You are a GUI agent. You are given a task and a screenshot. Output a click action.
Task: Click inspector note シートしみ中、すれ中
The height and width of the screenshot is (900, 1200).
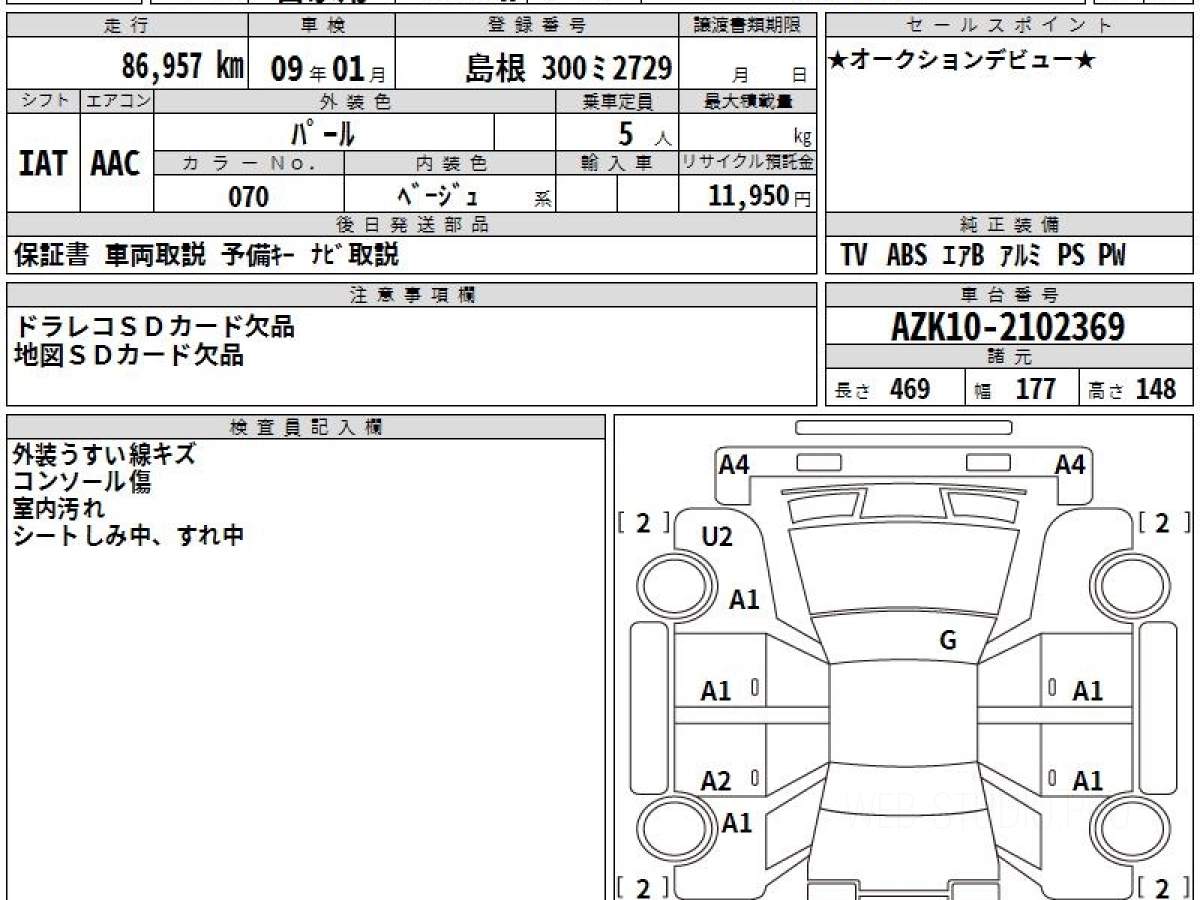tap(128, 535)
